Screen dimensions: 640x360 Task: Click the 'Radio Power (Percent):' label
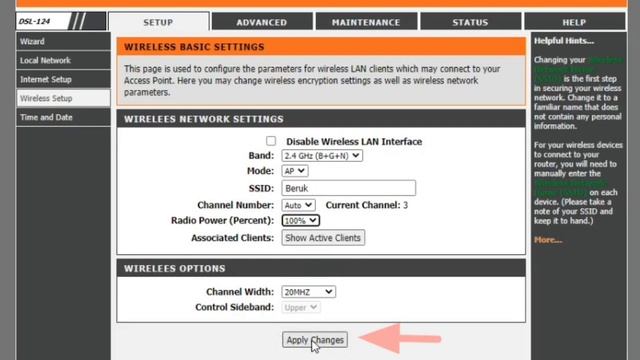(x=222, y=220)
